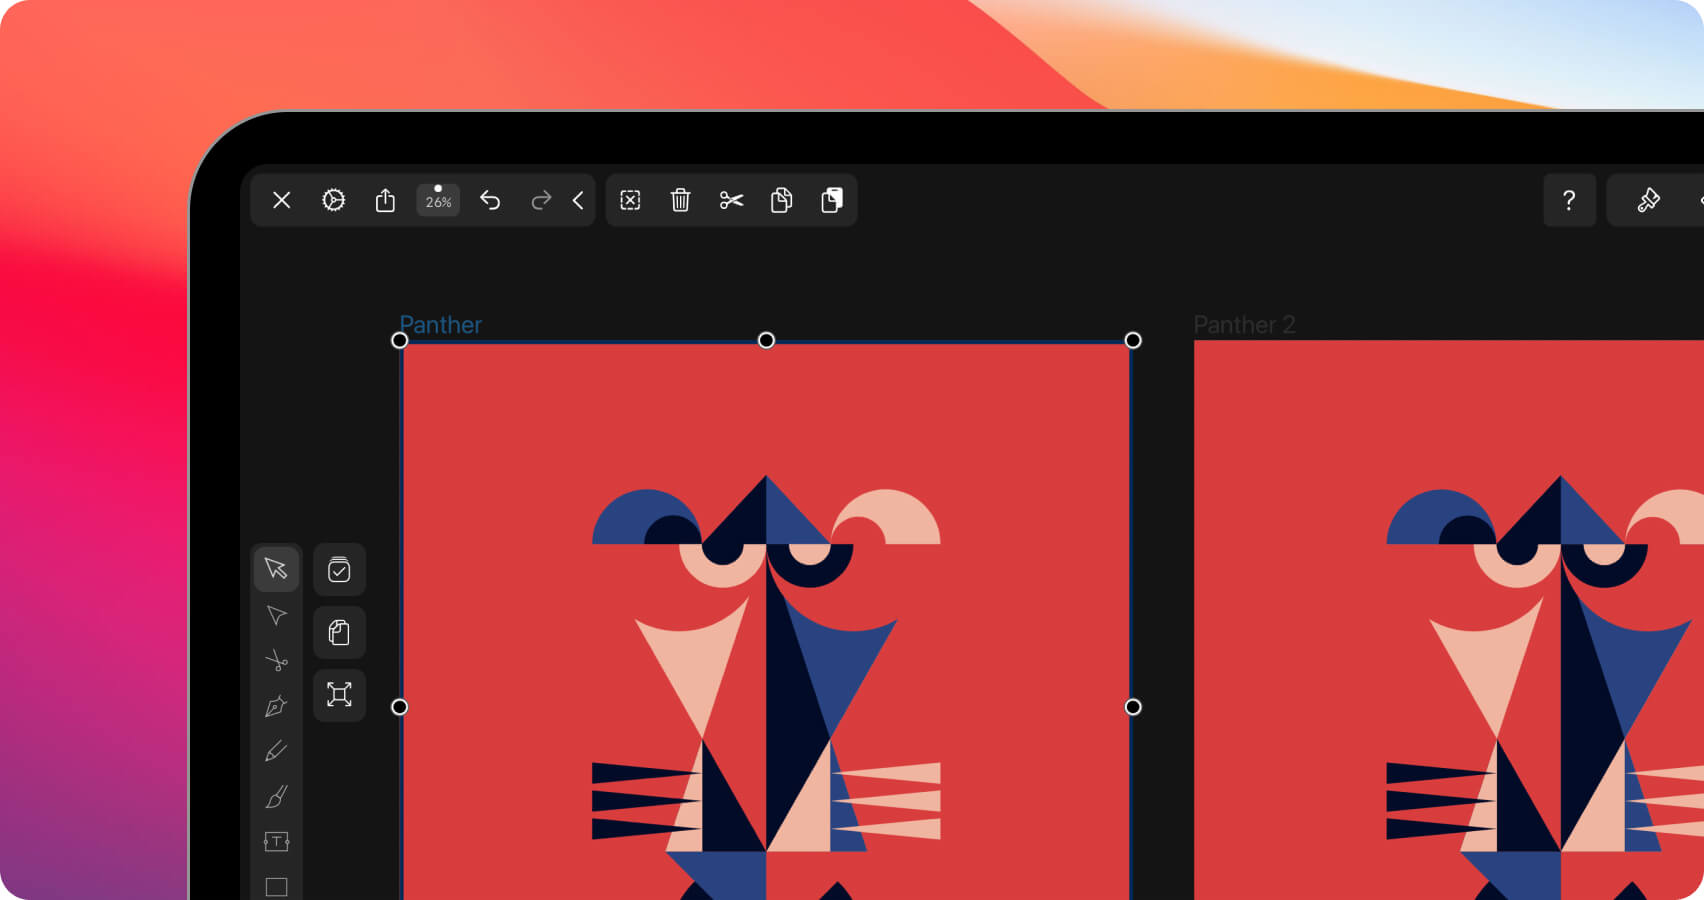Select the Brush tool
1704x900 pixels.
coord(276,796)
